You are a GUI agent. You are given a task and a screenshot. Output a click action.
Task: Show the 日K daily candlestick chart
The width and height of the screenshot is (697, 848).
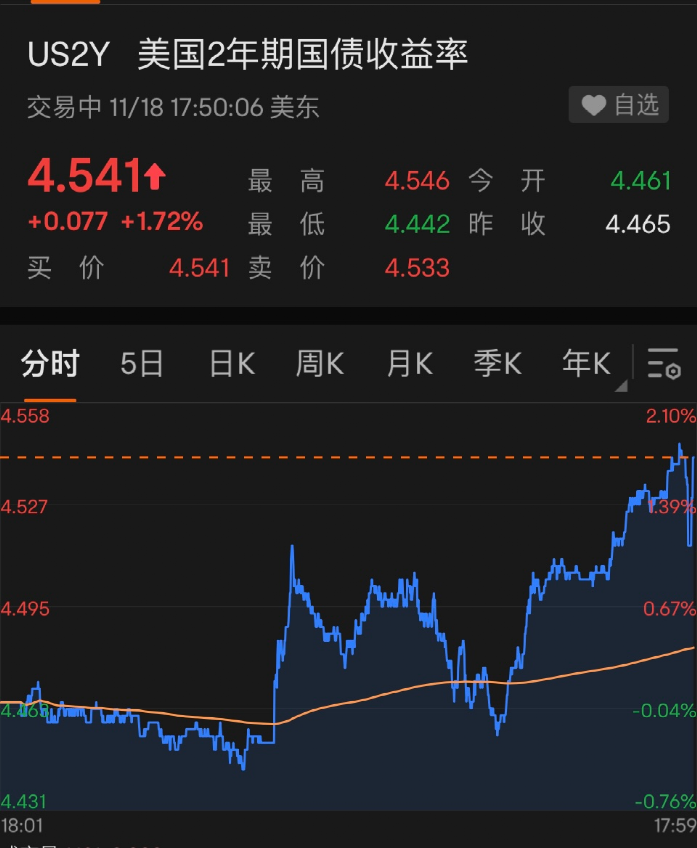point(232,364)
